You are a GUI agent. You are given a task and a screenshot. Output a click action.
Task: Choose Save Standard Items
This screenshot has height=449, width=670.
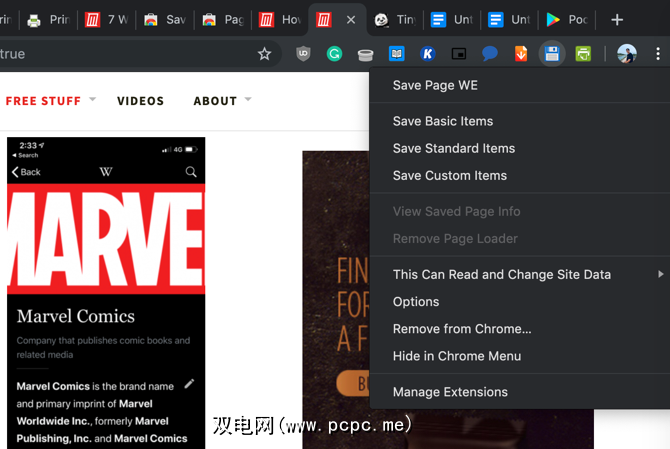pos(520,148)
